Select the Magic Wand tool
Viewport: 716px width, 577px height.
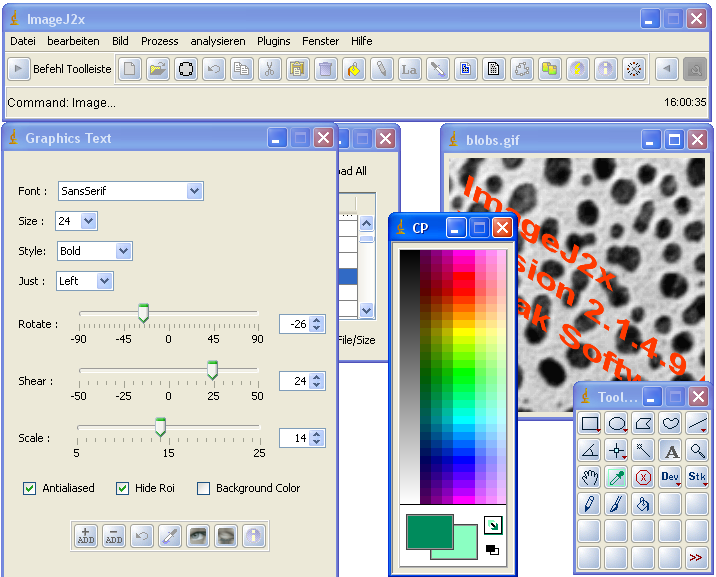point(643,451)
